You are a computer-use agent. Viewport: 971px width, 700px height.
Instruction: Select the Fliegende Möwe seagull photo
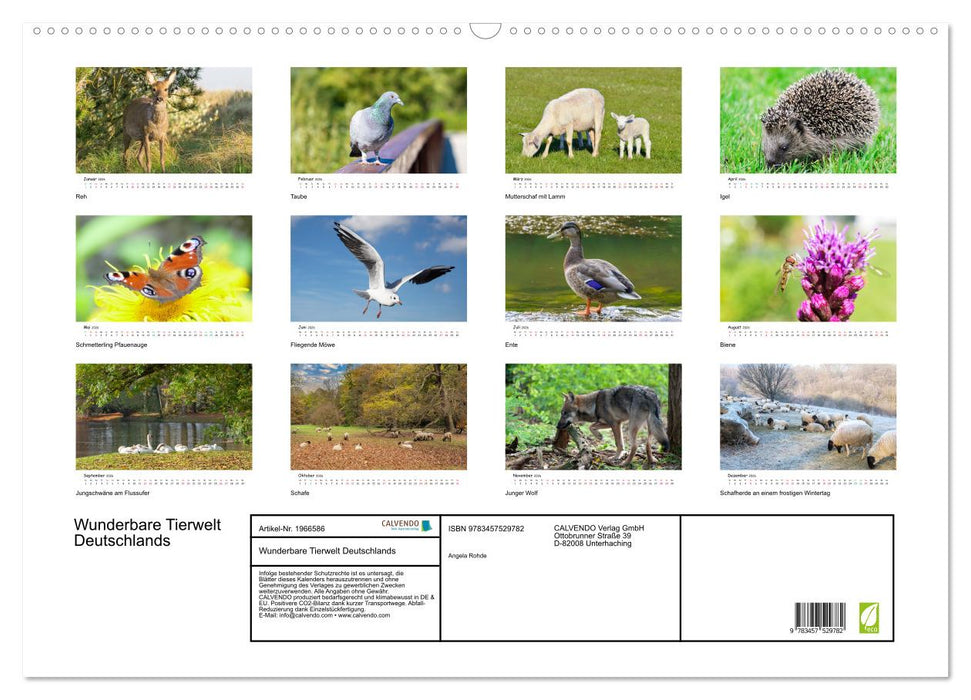[378, 267]
